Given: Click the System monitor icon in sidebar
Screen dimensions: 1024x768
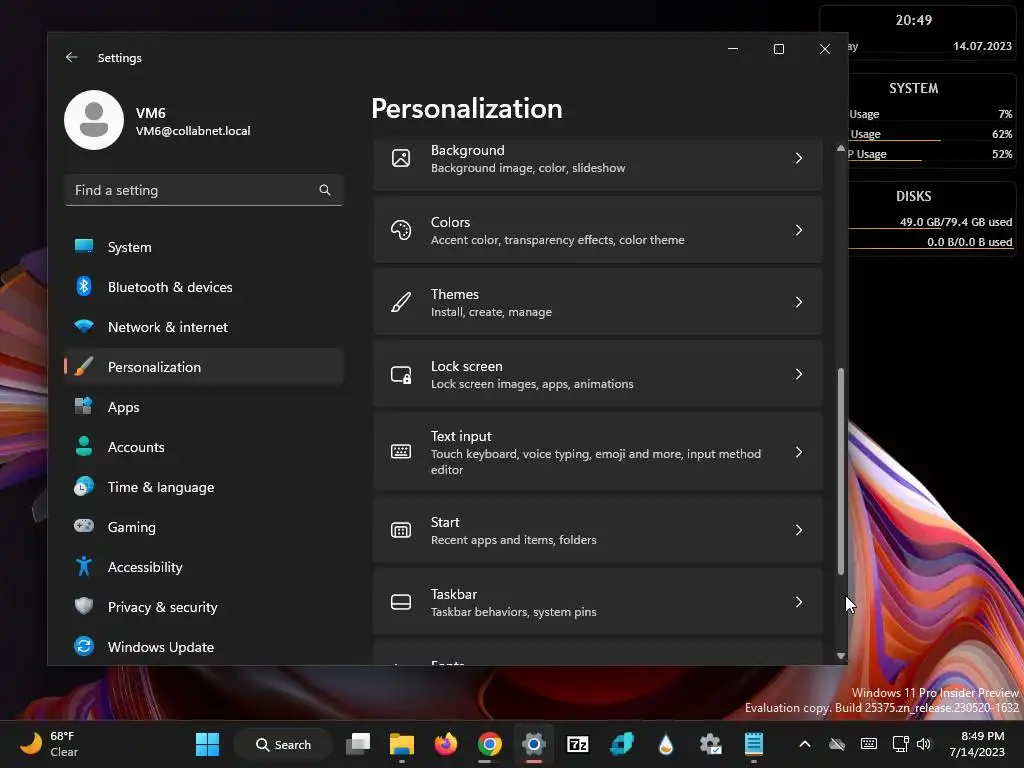Looking at the screenshot, I should 84,246.
